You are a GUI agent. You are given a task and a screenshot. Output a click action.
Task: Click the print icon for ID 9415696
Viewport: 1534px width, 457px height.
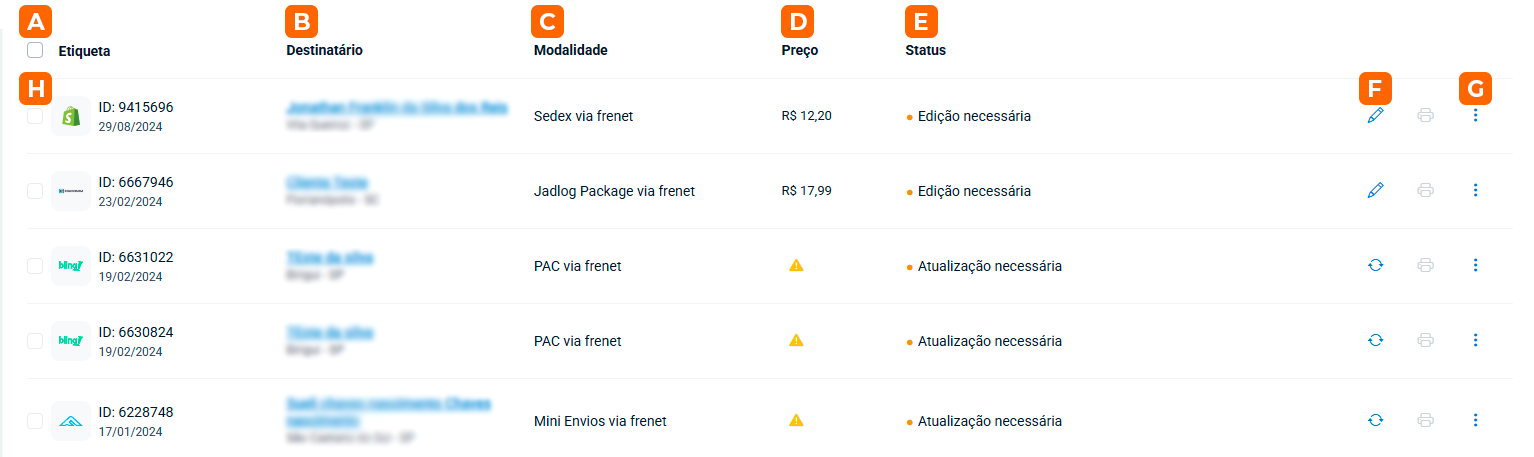click(1426, 116)
